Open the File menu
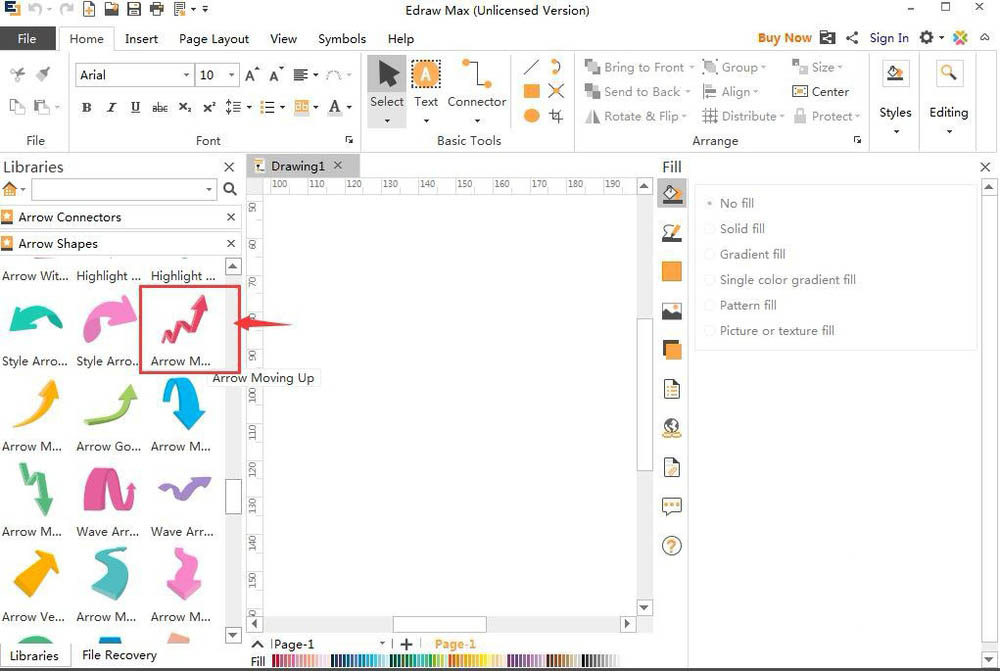 click(x=27, y=38)
